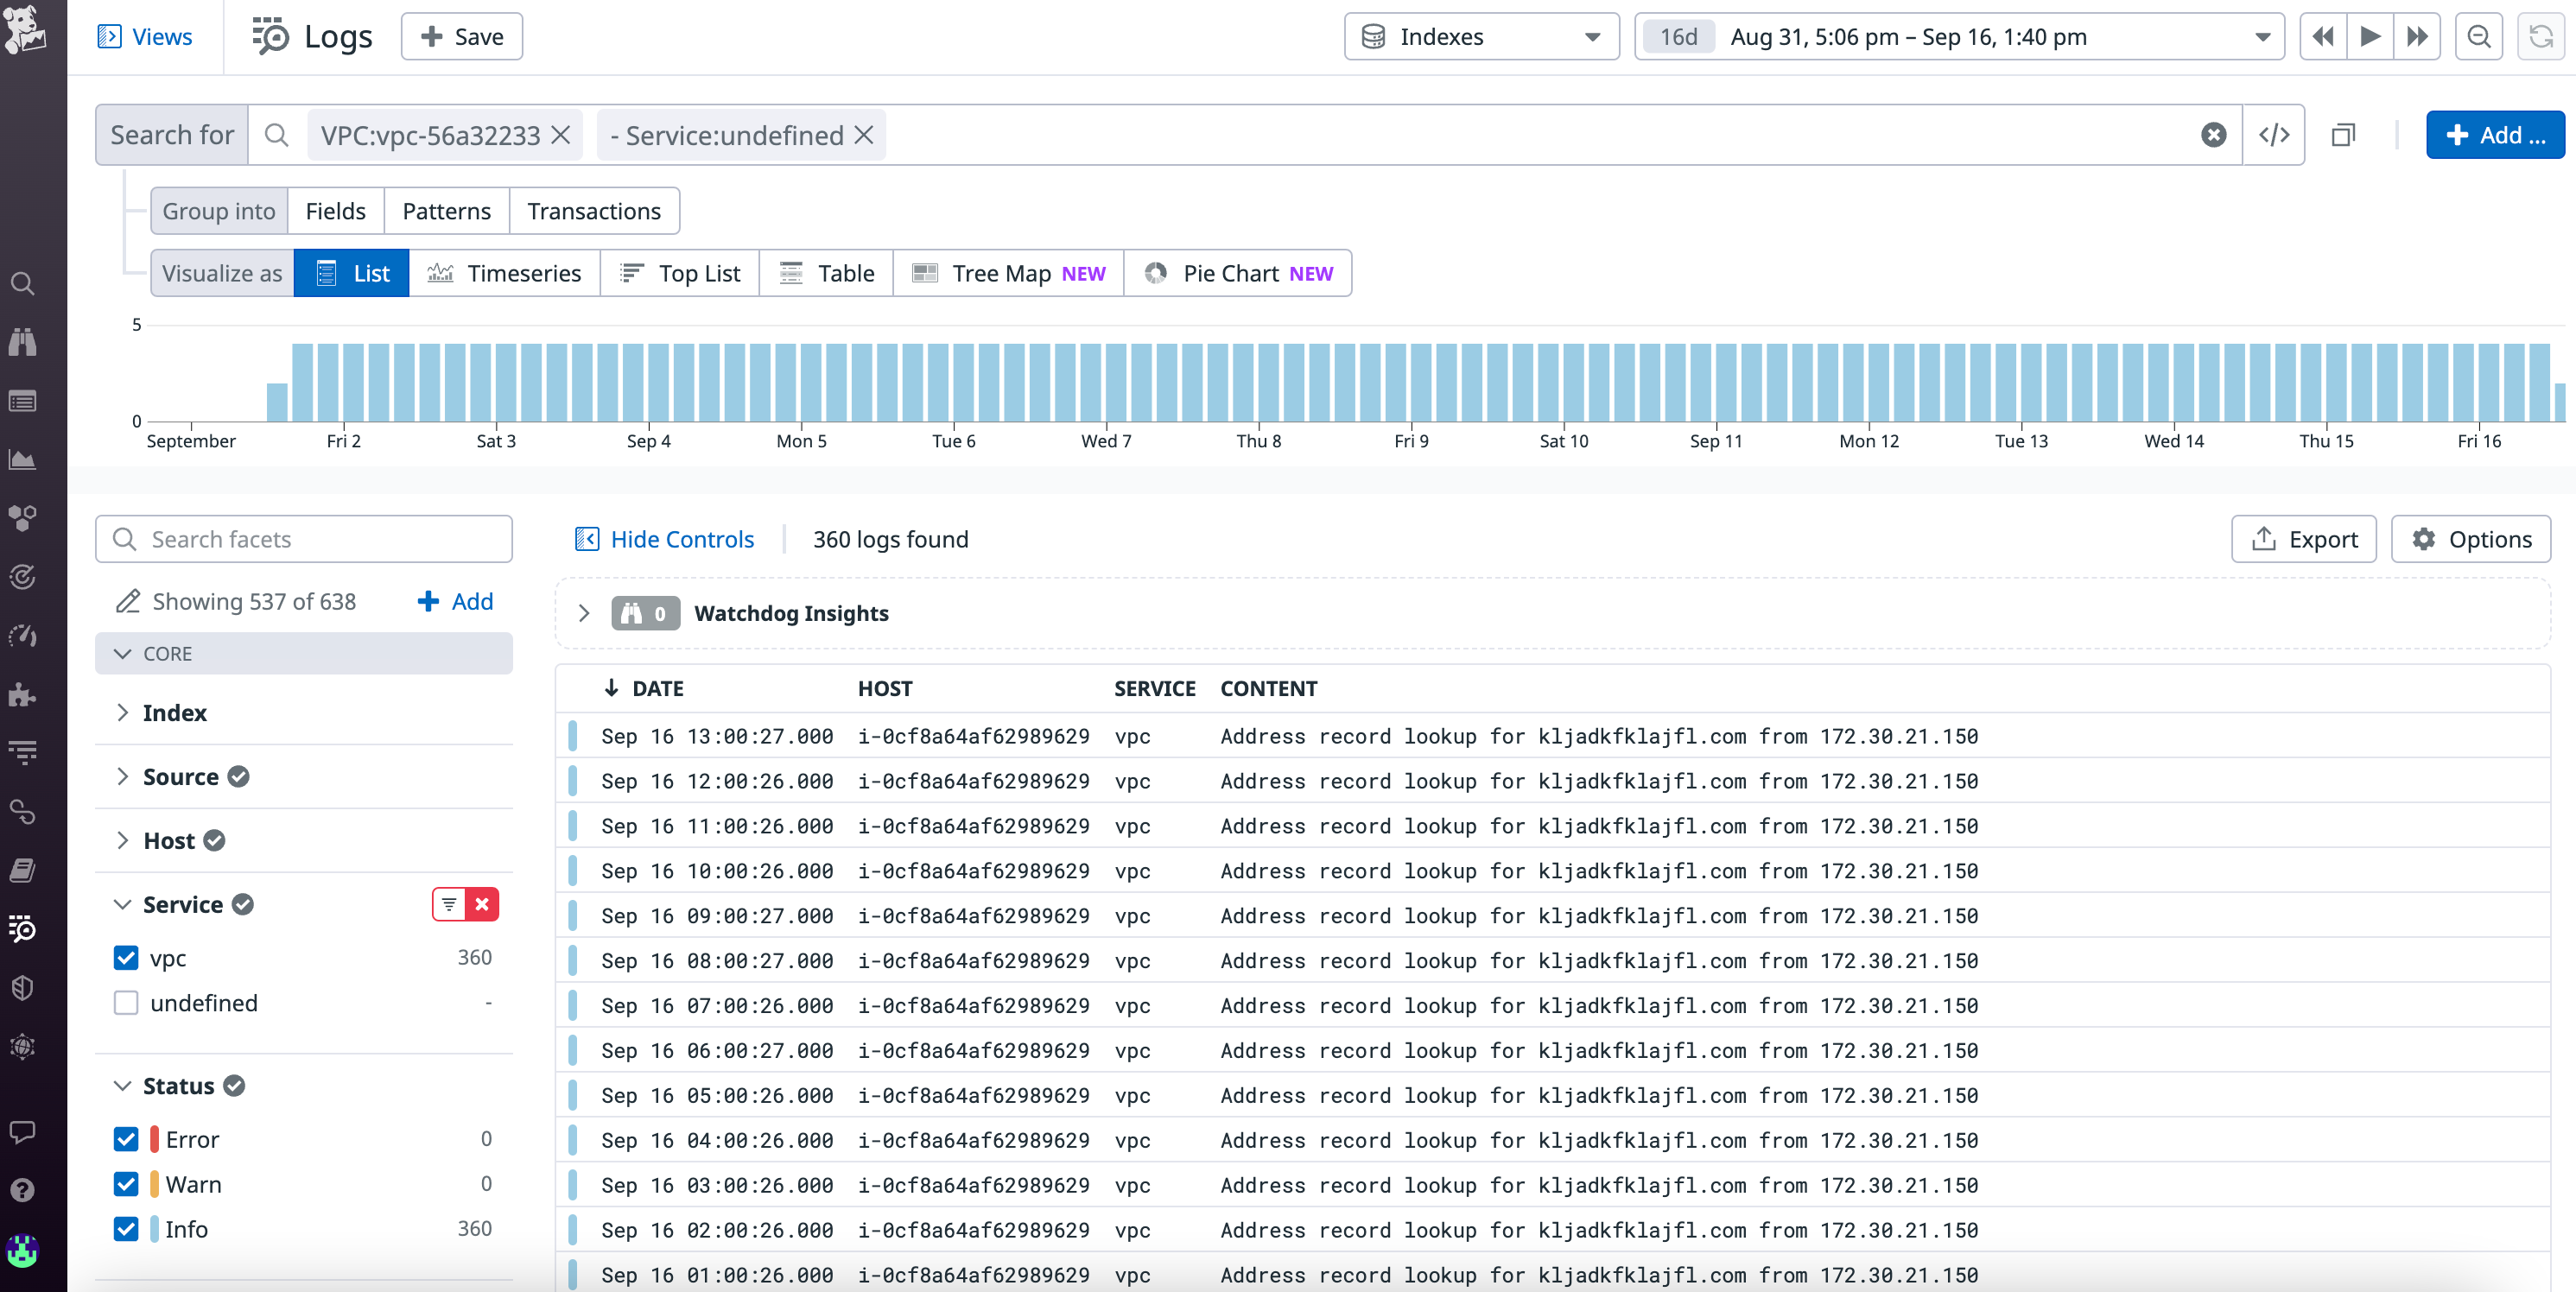Open the Watchdog binoculars icon in sidebar
Viewport: 2576px width, 1292px height.
tap(22, 342)
